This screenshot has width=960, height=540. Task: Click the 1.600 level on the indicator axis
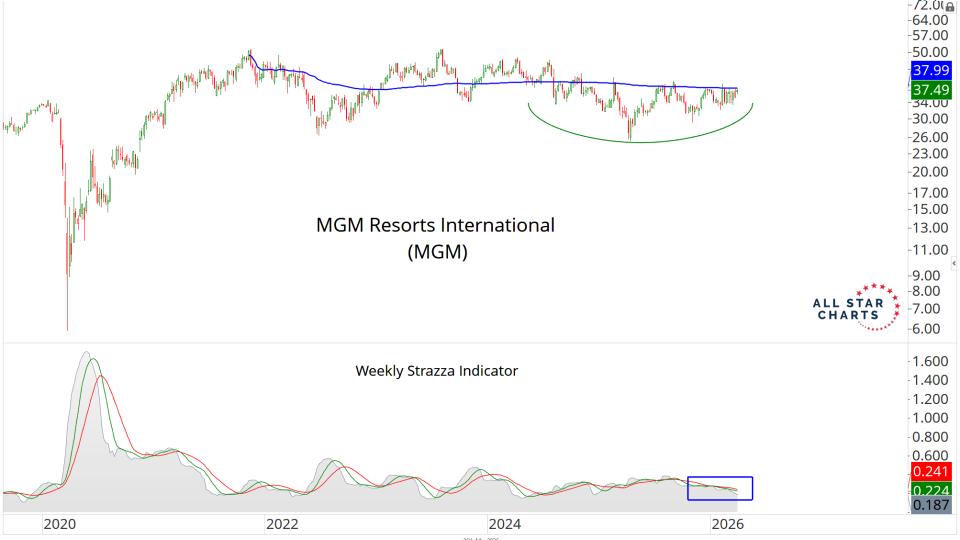tap(929, 361)
